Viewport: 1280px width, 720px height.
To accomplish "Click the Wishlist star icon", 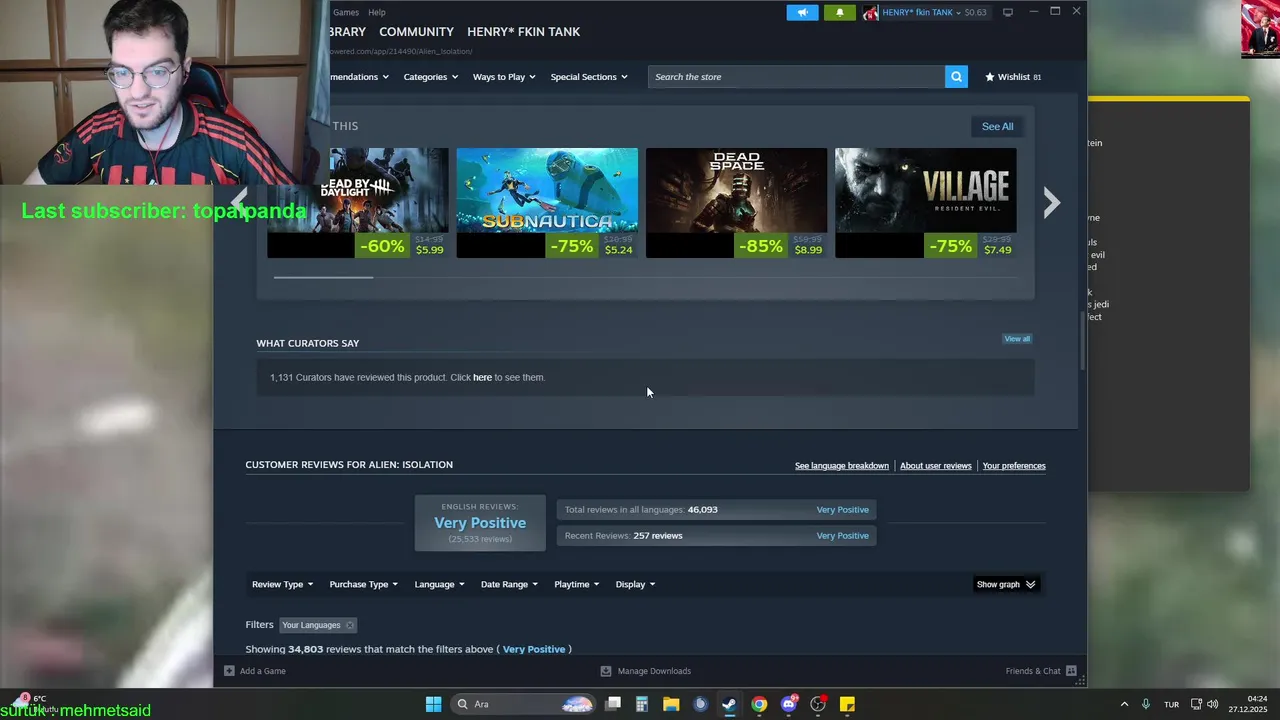I will pyautogui.click(x=990, y=77).
